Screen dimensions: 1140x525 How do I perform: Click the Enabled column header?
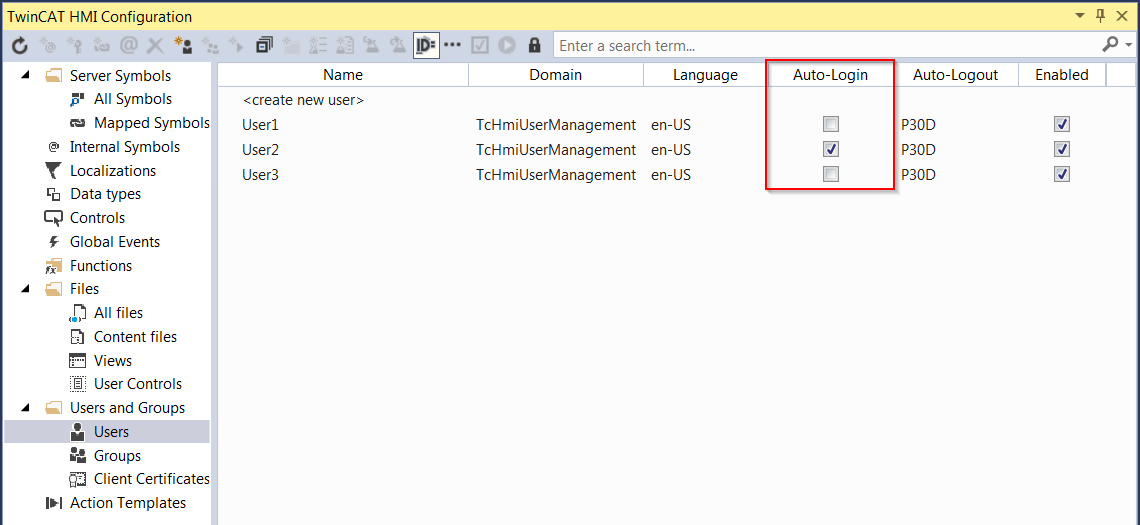[1061, 75]
